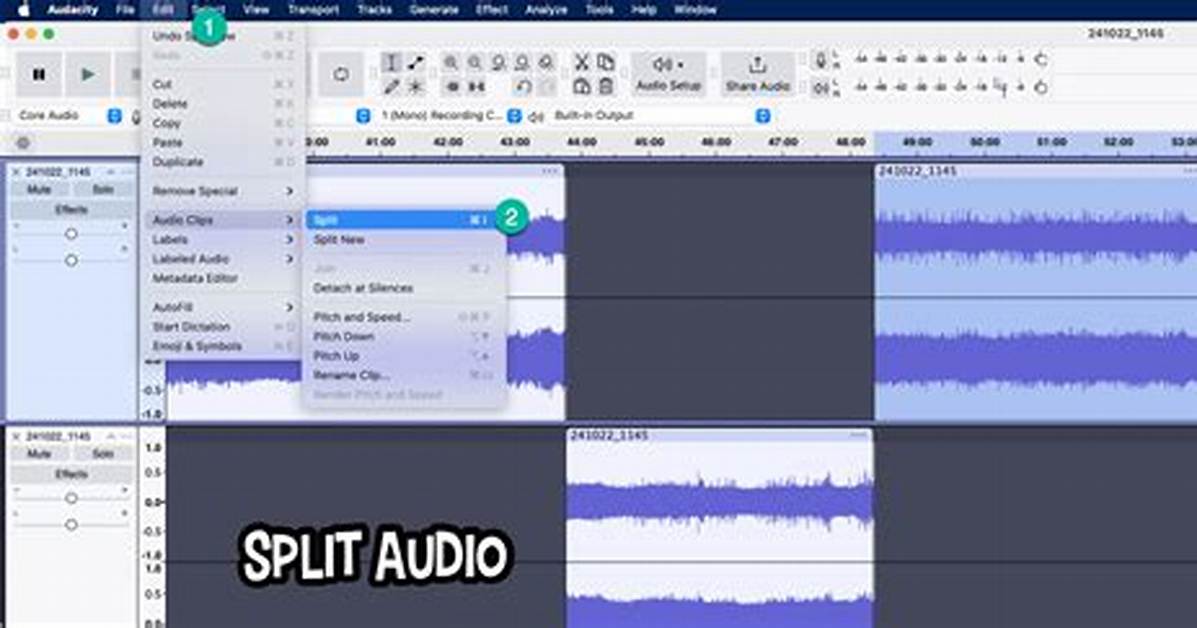Open the 1 (Mono) Recording Channel dropdown
1197x628 pixels.
point(450,115)
